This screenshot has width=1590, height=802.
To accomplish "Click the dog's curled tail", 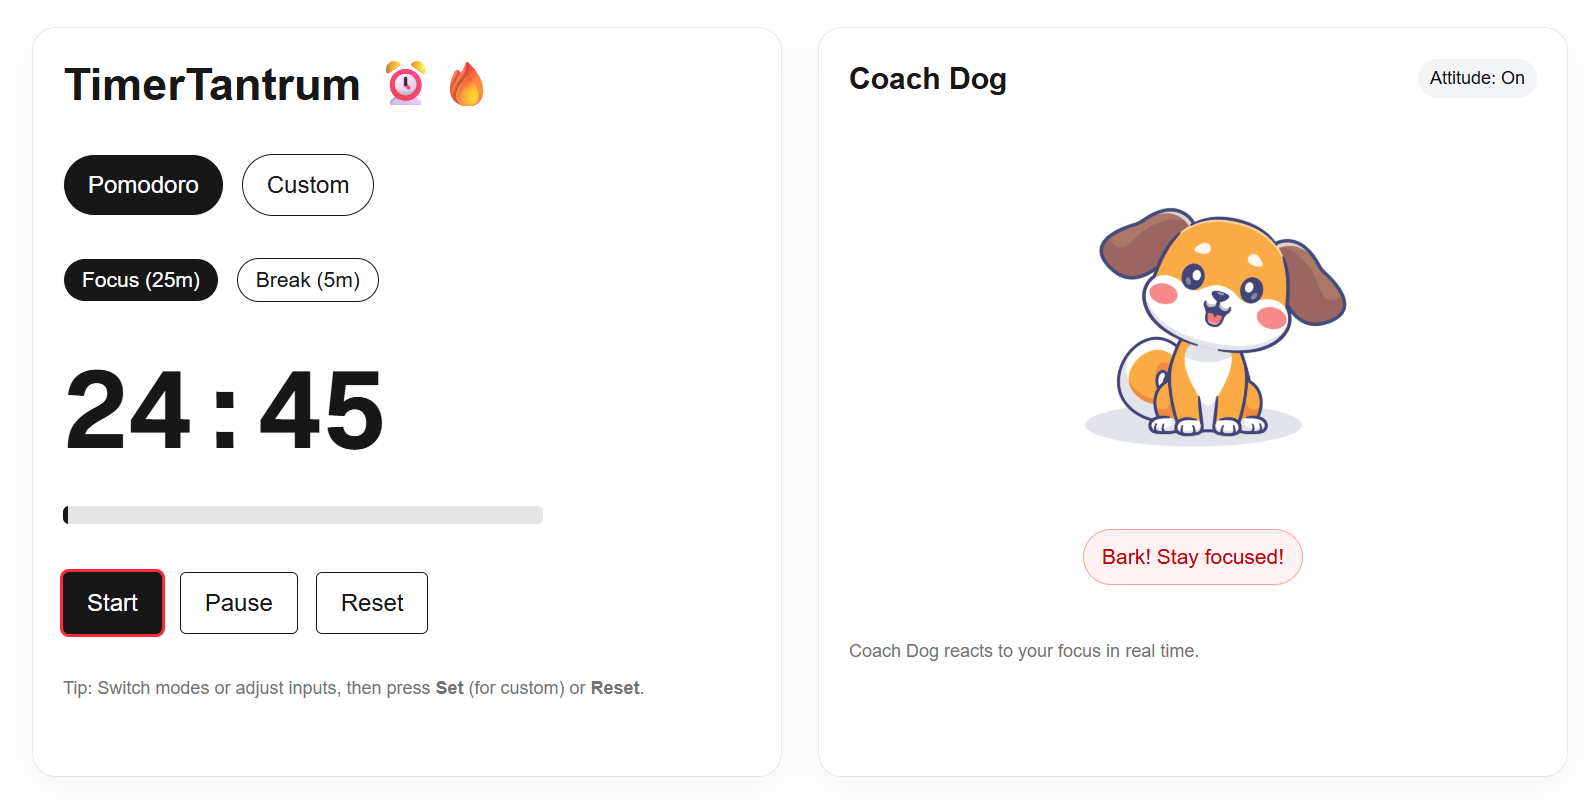I will 1140,379.
